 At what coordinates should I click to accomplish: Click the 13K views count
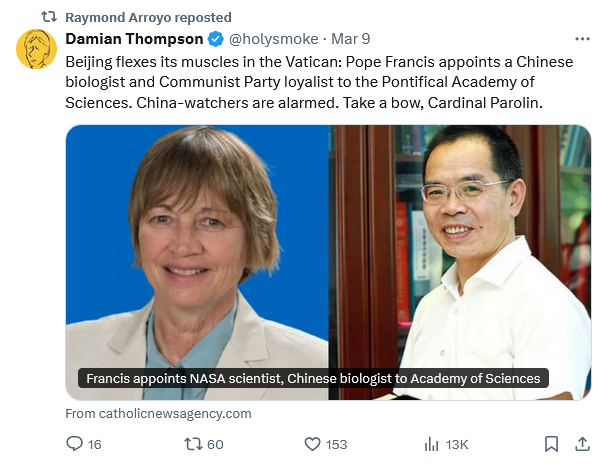point(457,444)
